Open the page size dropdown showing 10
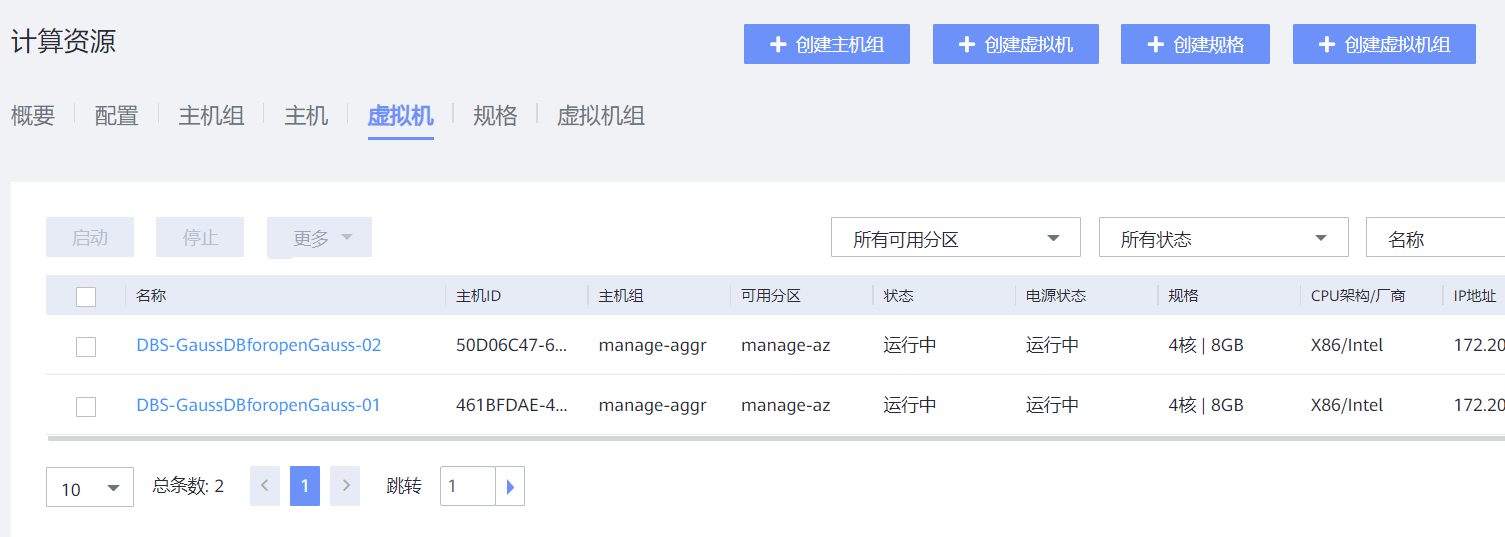 coord(90,488)
